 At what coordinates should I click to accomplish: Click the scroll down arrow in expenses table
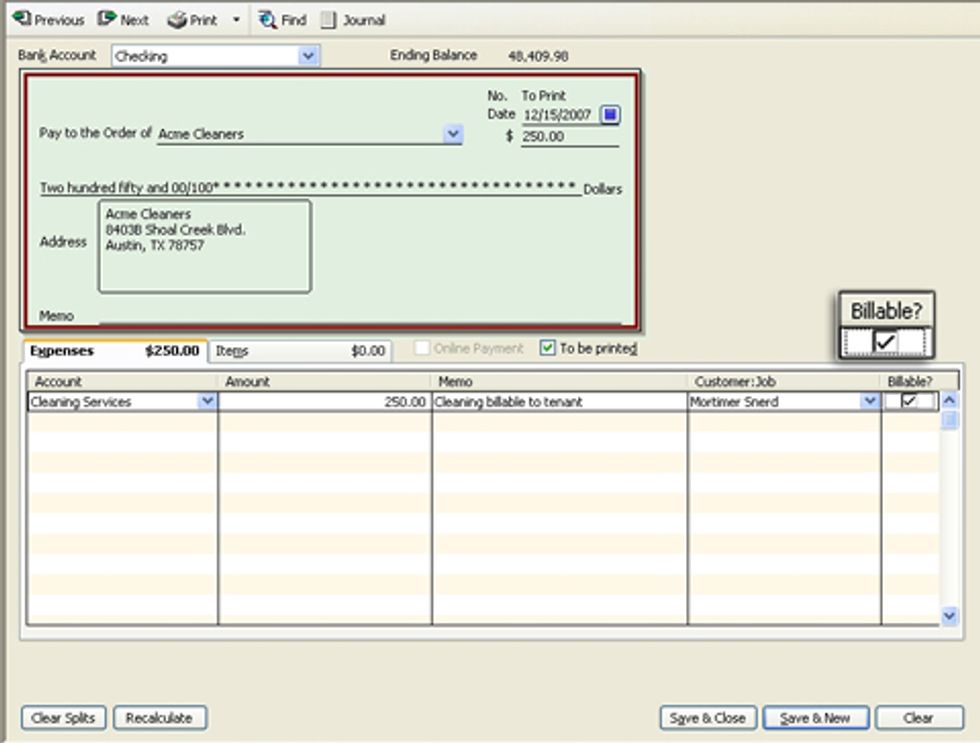tap(949, 616)
